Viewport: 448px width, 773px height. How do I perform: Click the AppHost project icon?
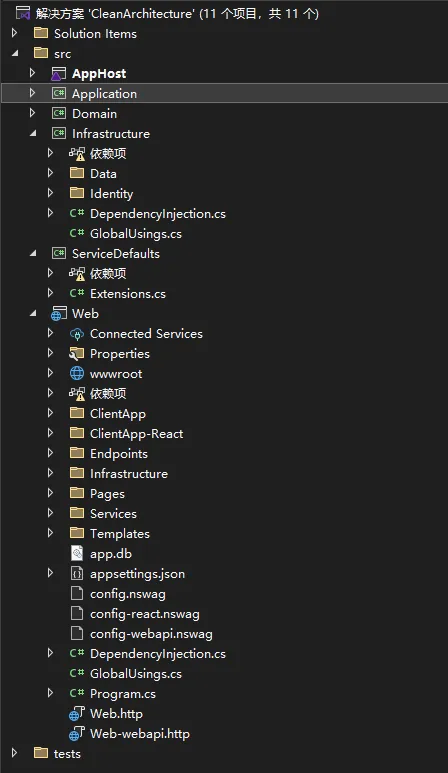(59, 73)
